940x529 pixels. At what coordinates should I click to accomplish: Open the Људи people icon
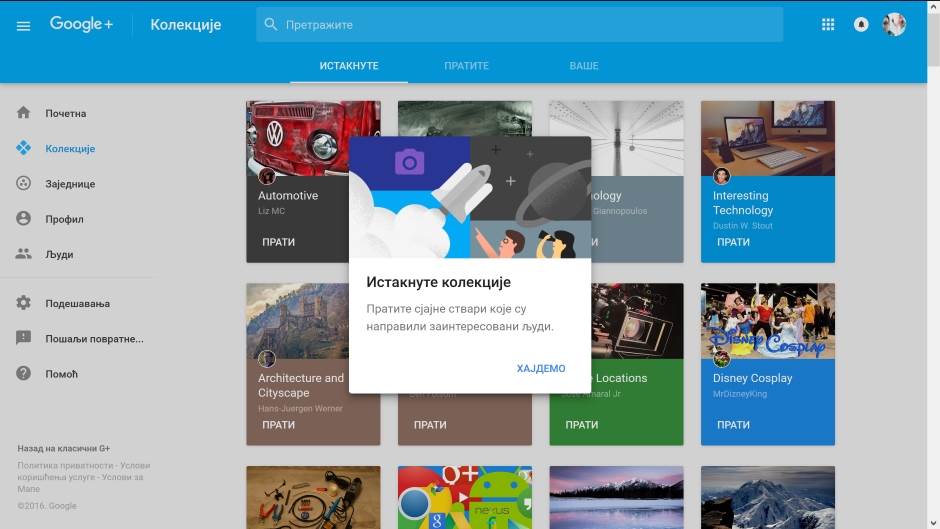[x=24, y=254]
